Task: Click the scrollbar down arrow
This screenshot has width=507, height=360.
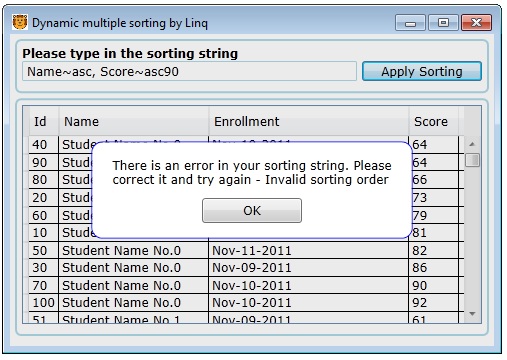Action: (472, 314)
